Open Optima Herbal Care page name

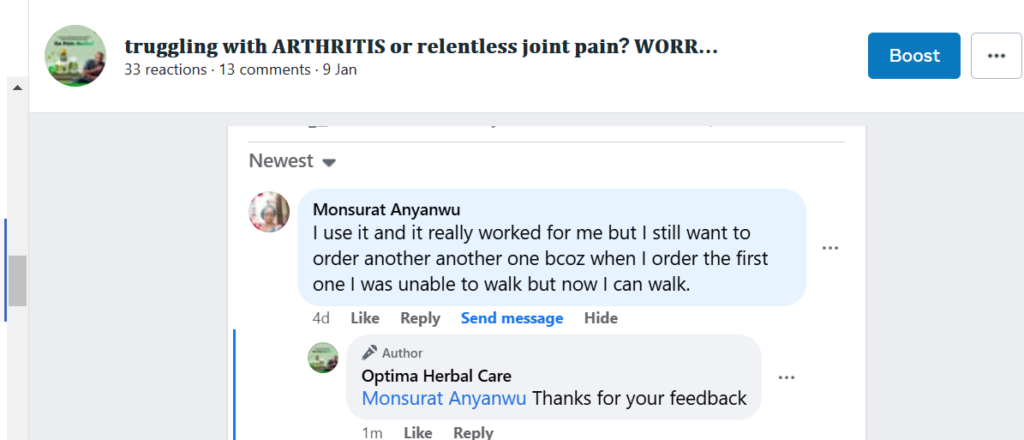(x=436, y=376)
